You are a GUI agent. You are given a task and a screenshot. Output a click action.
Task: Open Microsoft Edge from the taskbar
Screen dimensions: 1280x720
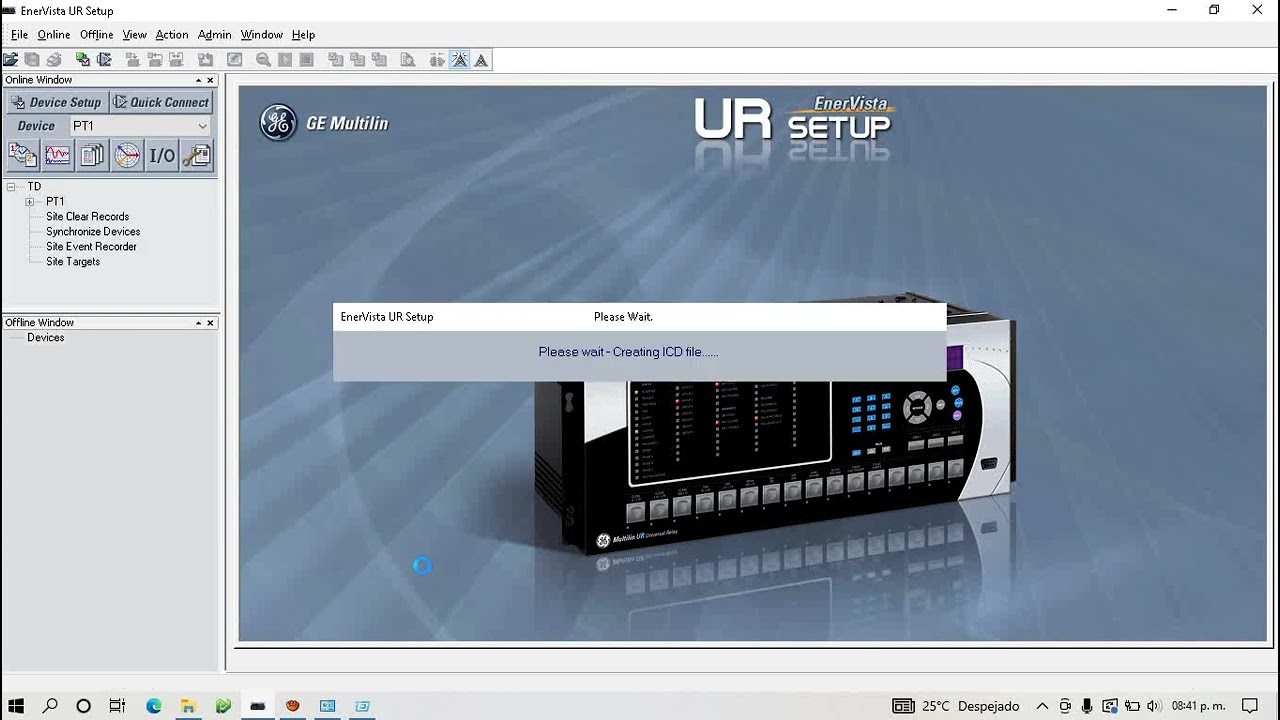click(153, 706)
